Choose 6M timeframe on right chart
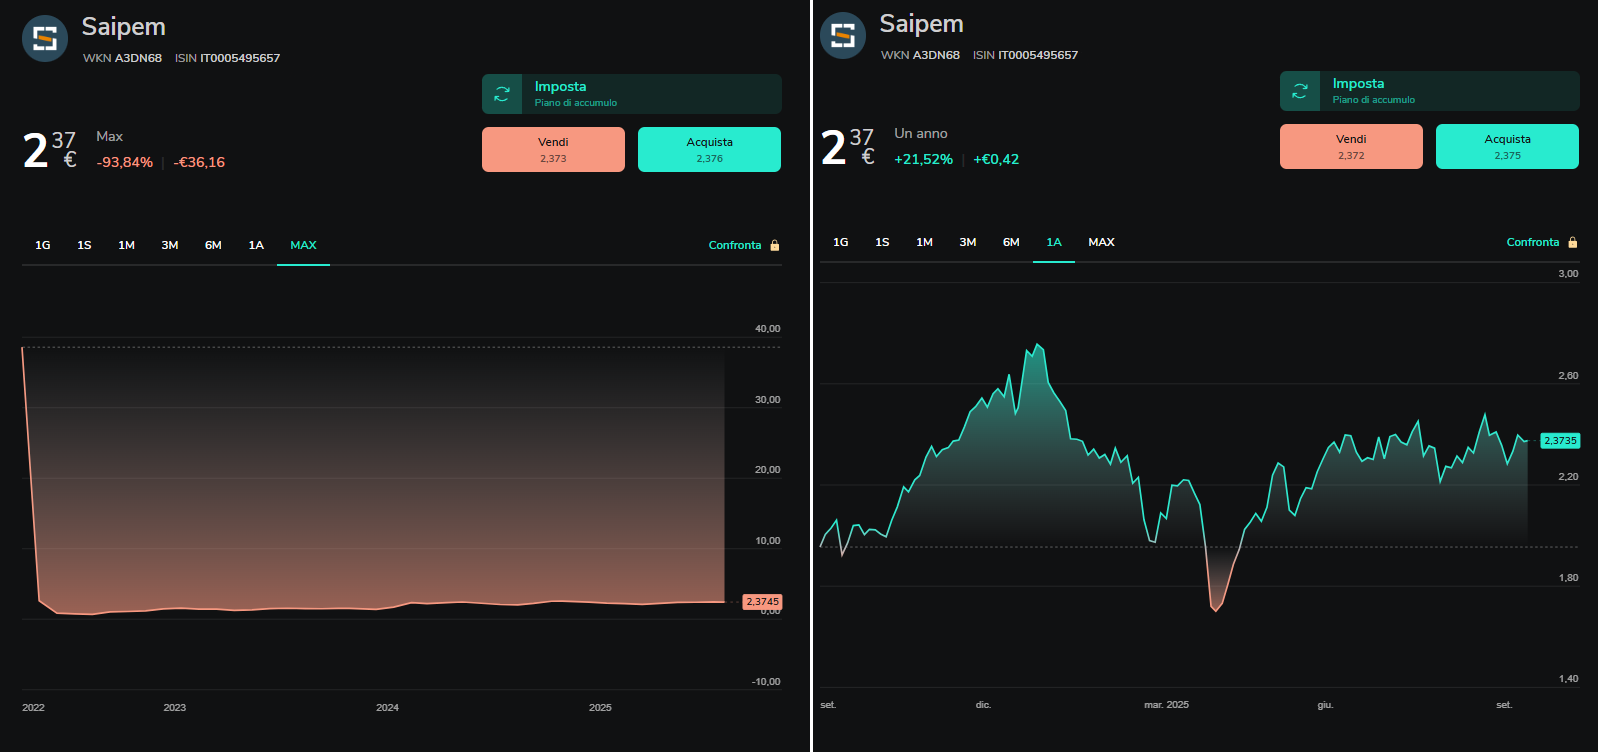The height and width of the screenshot is (752, 1598). (1011, 242)
